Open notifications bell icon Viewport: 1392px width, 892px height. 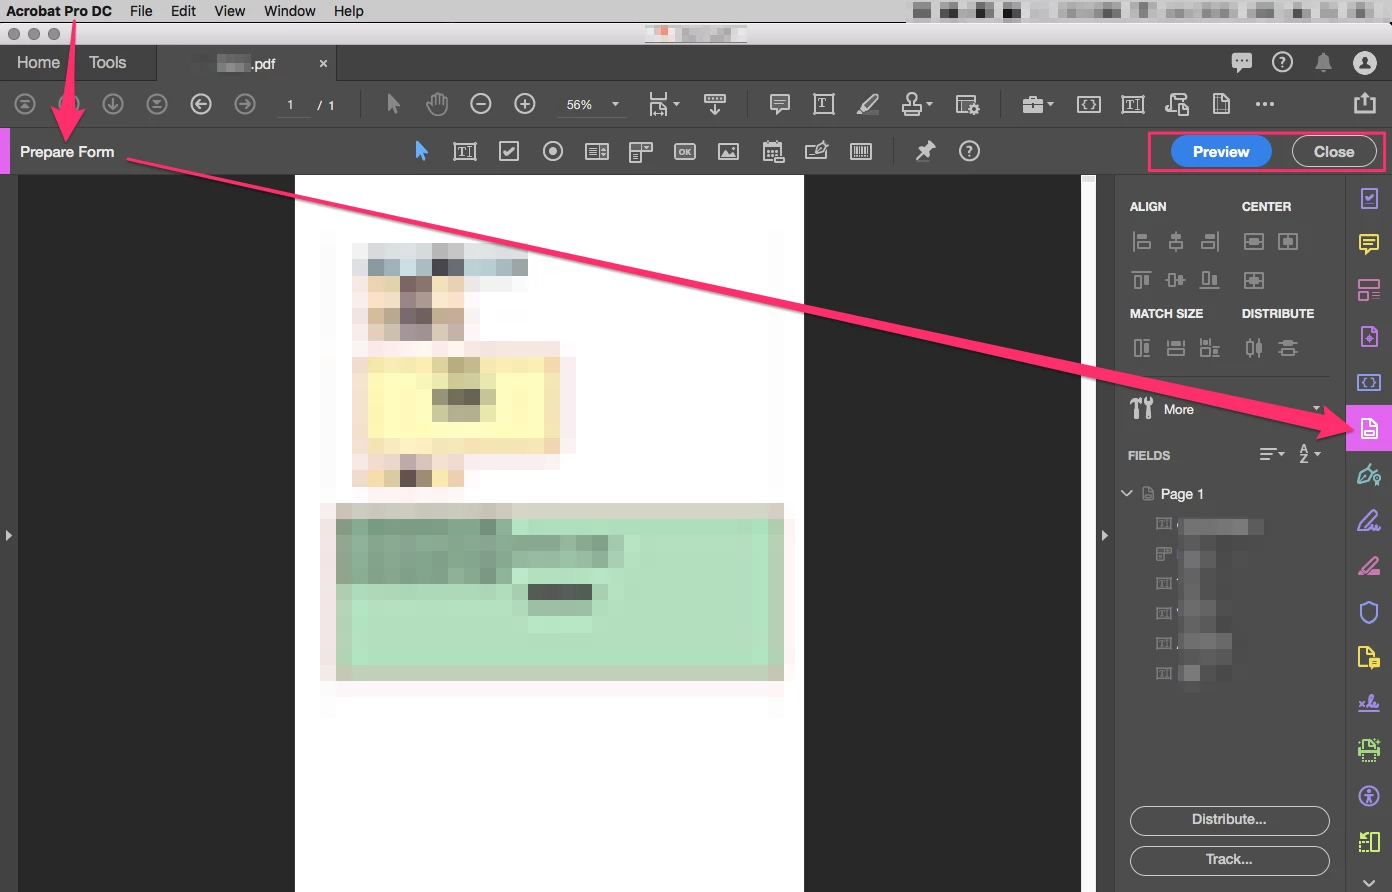1323,62
